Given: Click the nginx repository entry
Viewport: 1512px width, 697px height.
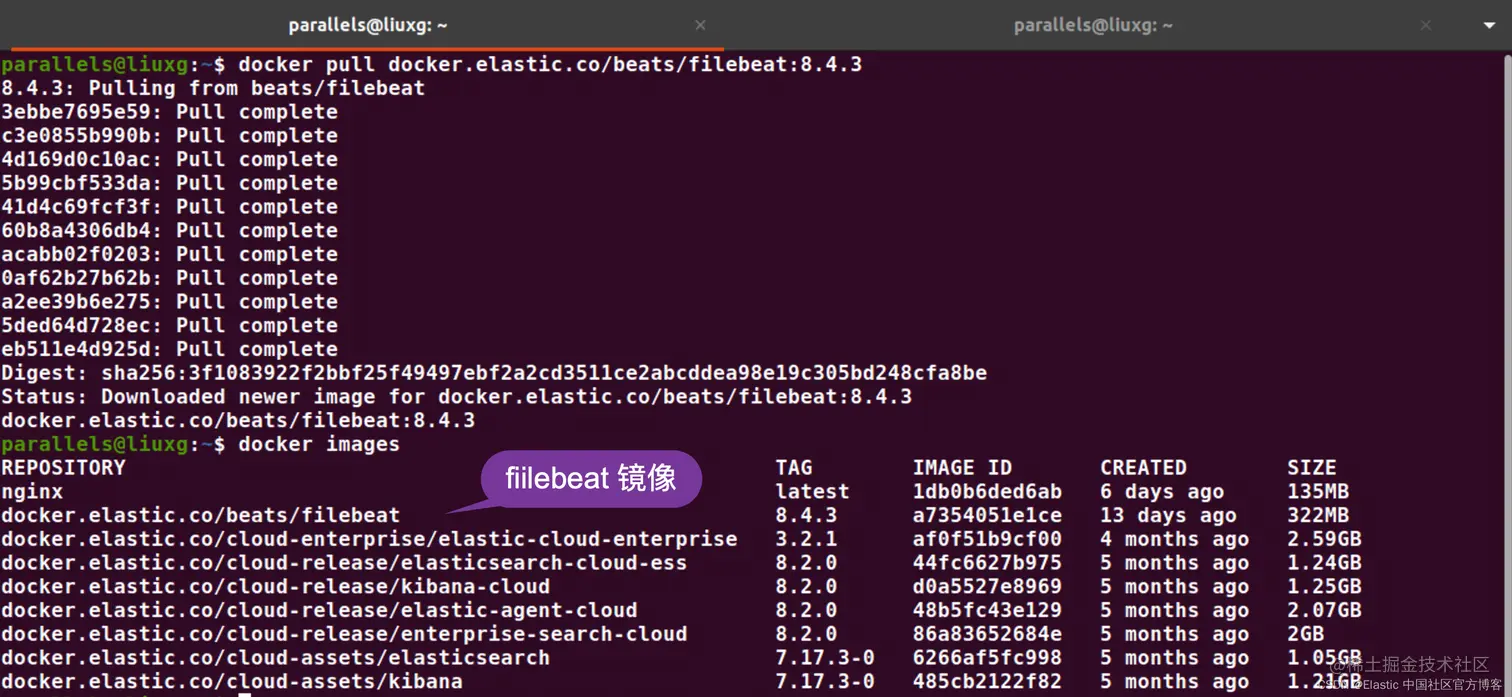Looking at the screenshot, I should pyautogui.click(x=32, y=492).
